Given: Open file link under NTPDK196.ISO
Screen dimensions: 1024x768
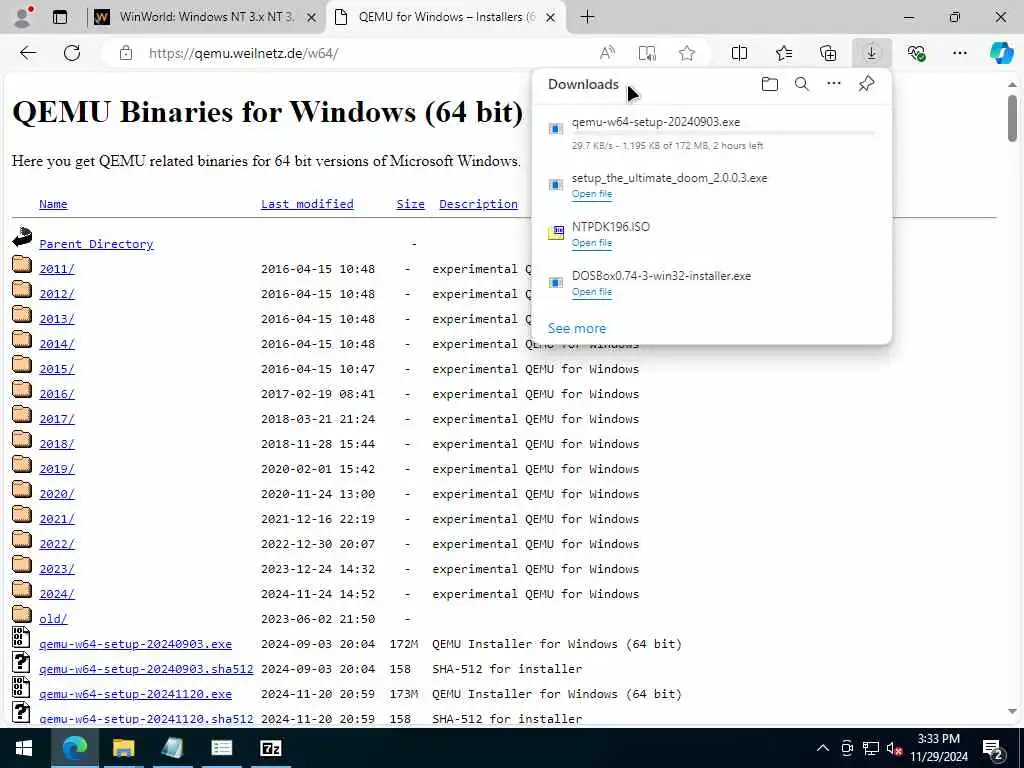Looking at the screenshot, I should click(592, 243).
